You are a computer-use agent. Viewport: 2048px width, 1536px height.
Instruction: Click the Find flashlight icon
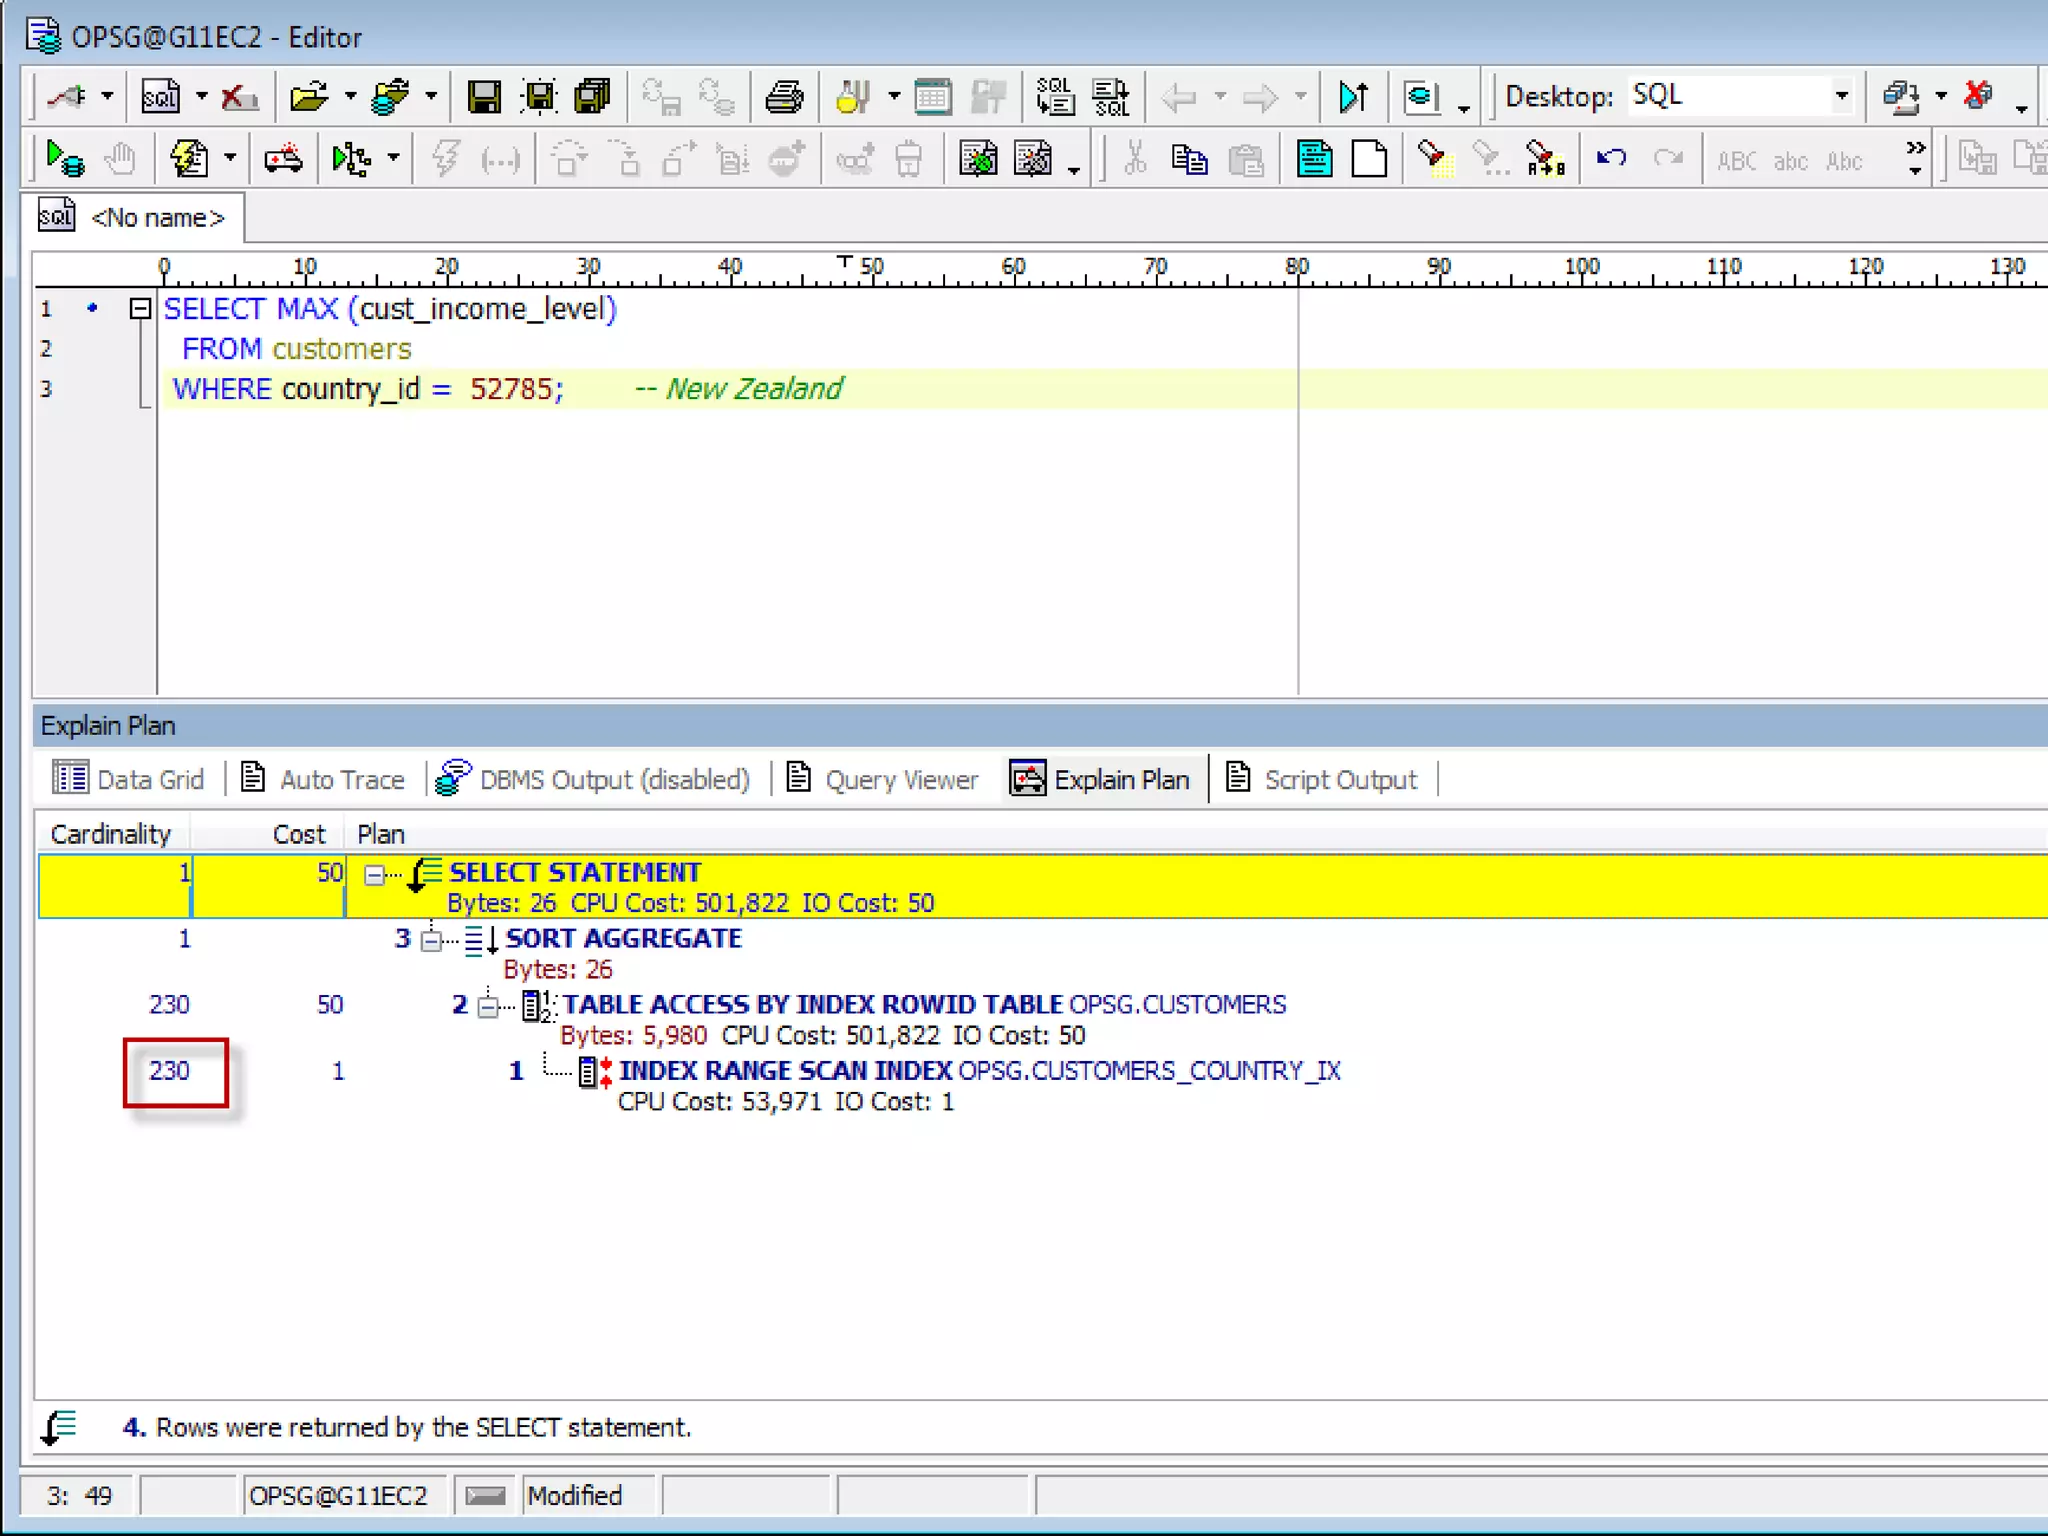1433,159
